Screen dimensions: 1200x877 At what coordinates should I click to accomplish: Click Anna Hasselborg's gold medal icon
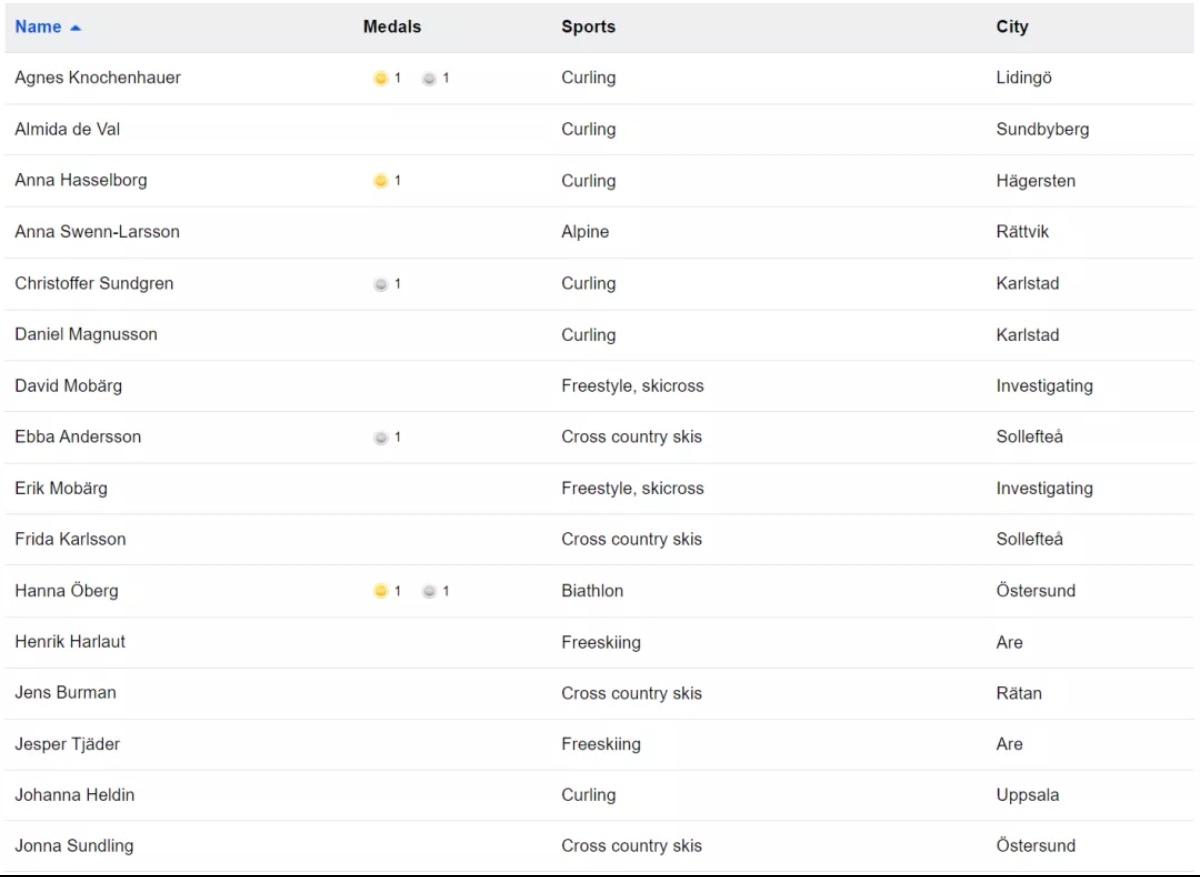(380, 181)
